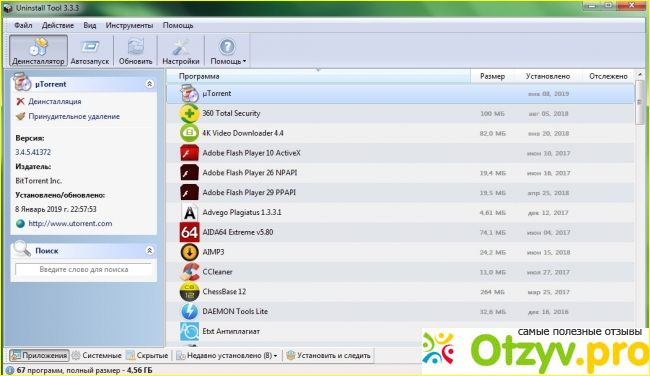The width and height of the screenshot is (650, 376).
Task: Select the DAEMON Tools Lite icon
Action: [x=189, y=311]
